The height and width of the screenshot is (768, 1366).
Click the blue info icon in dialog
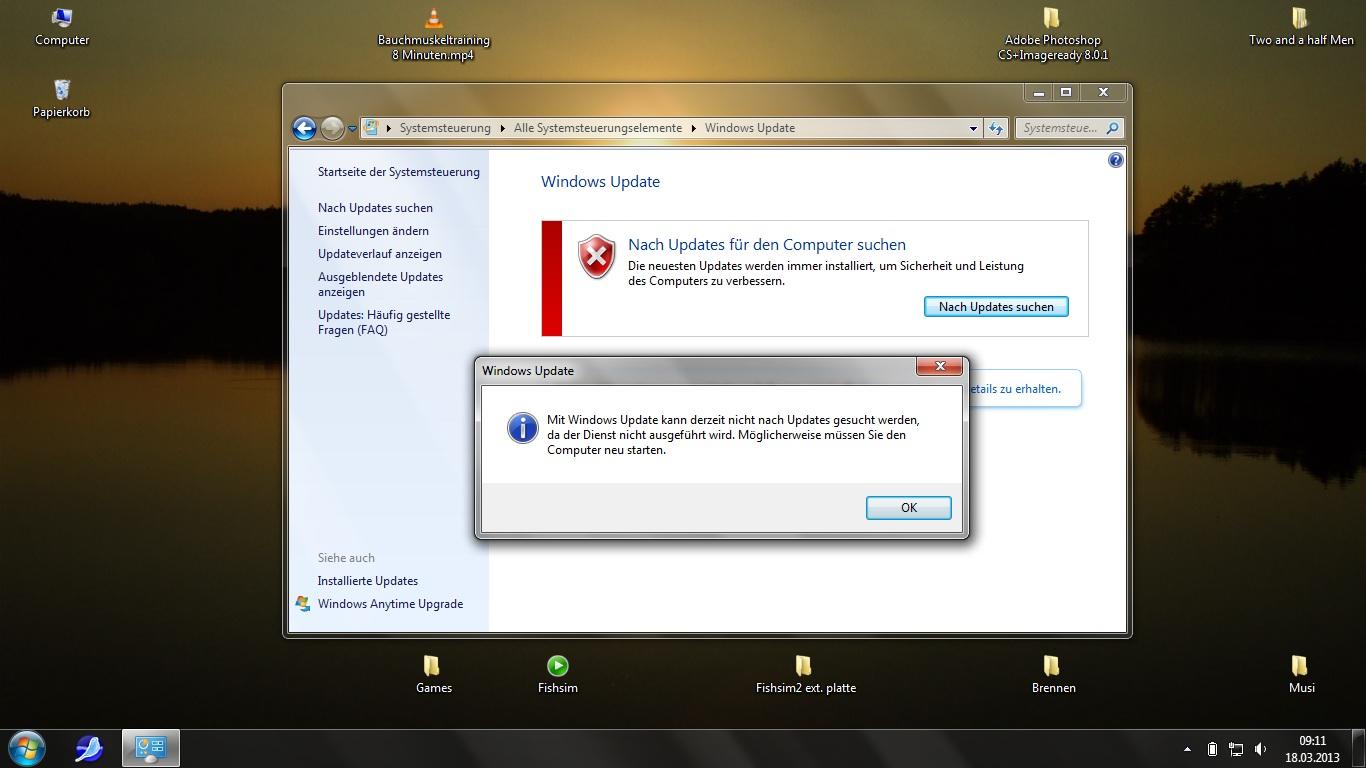click(522, 428)
